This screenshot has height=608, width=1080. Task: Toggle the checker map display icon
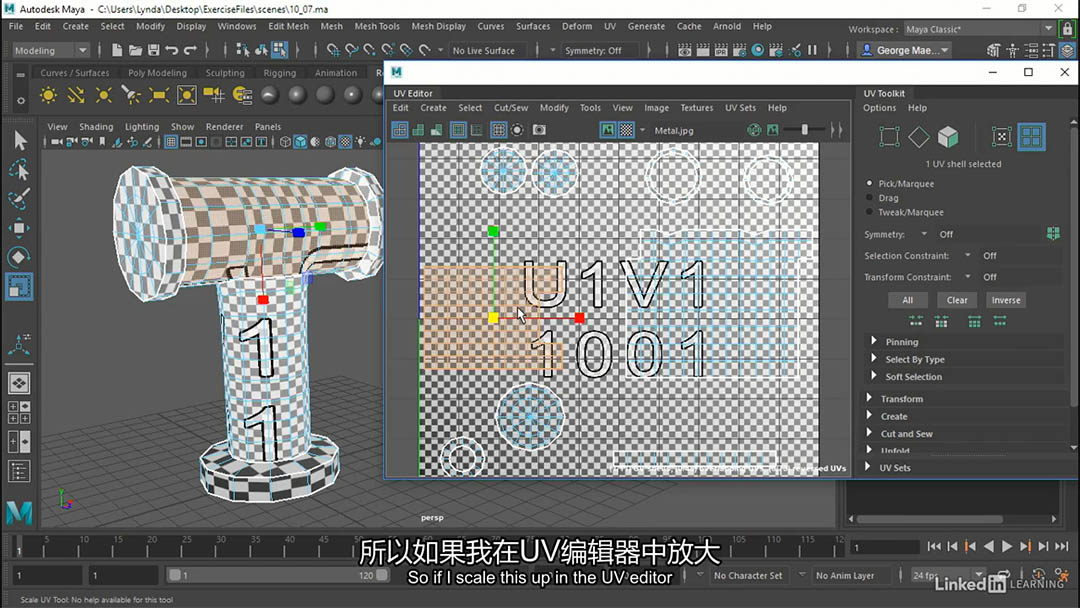tap(626, 130)
